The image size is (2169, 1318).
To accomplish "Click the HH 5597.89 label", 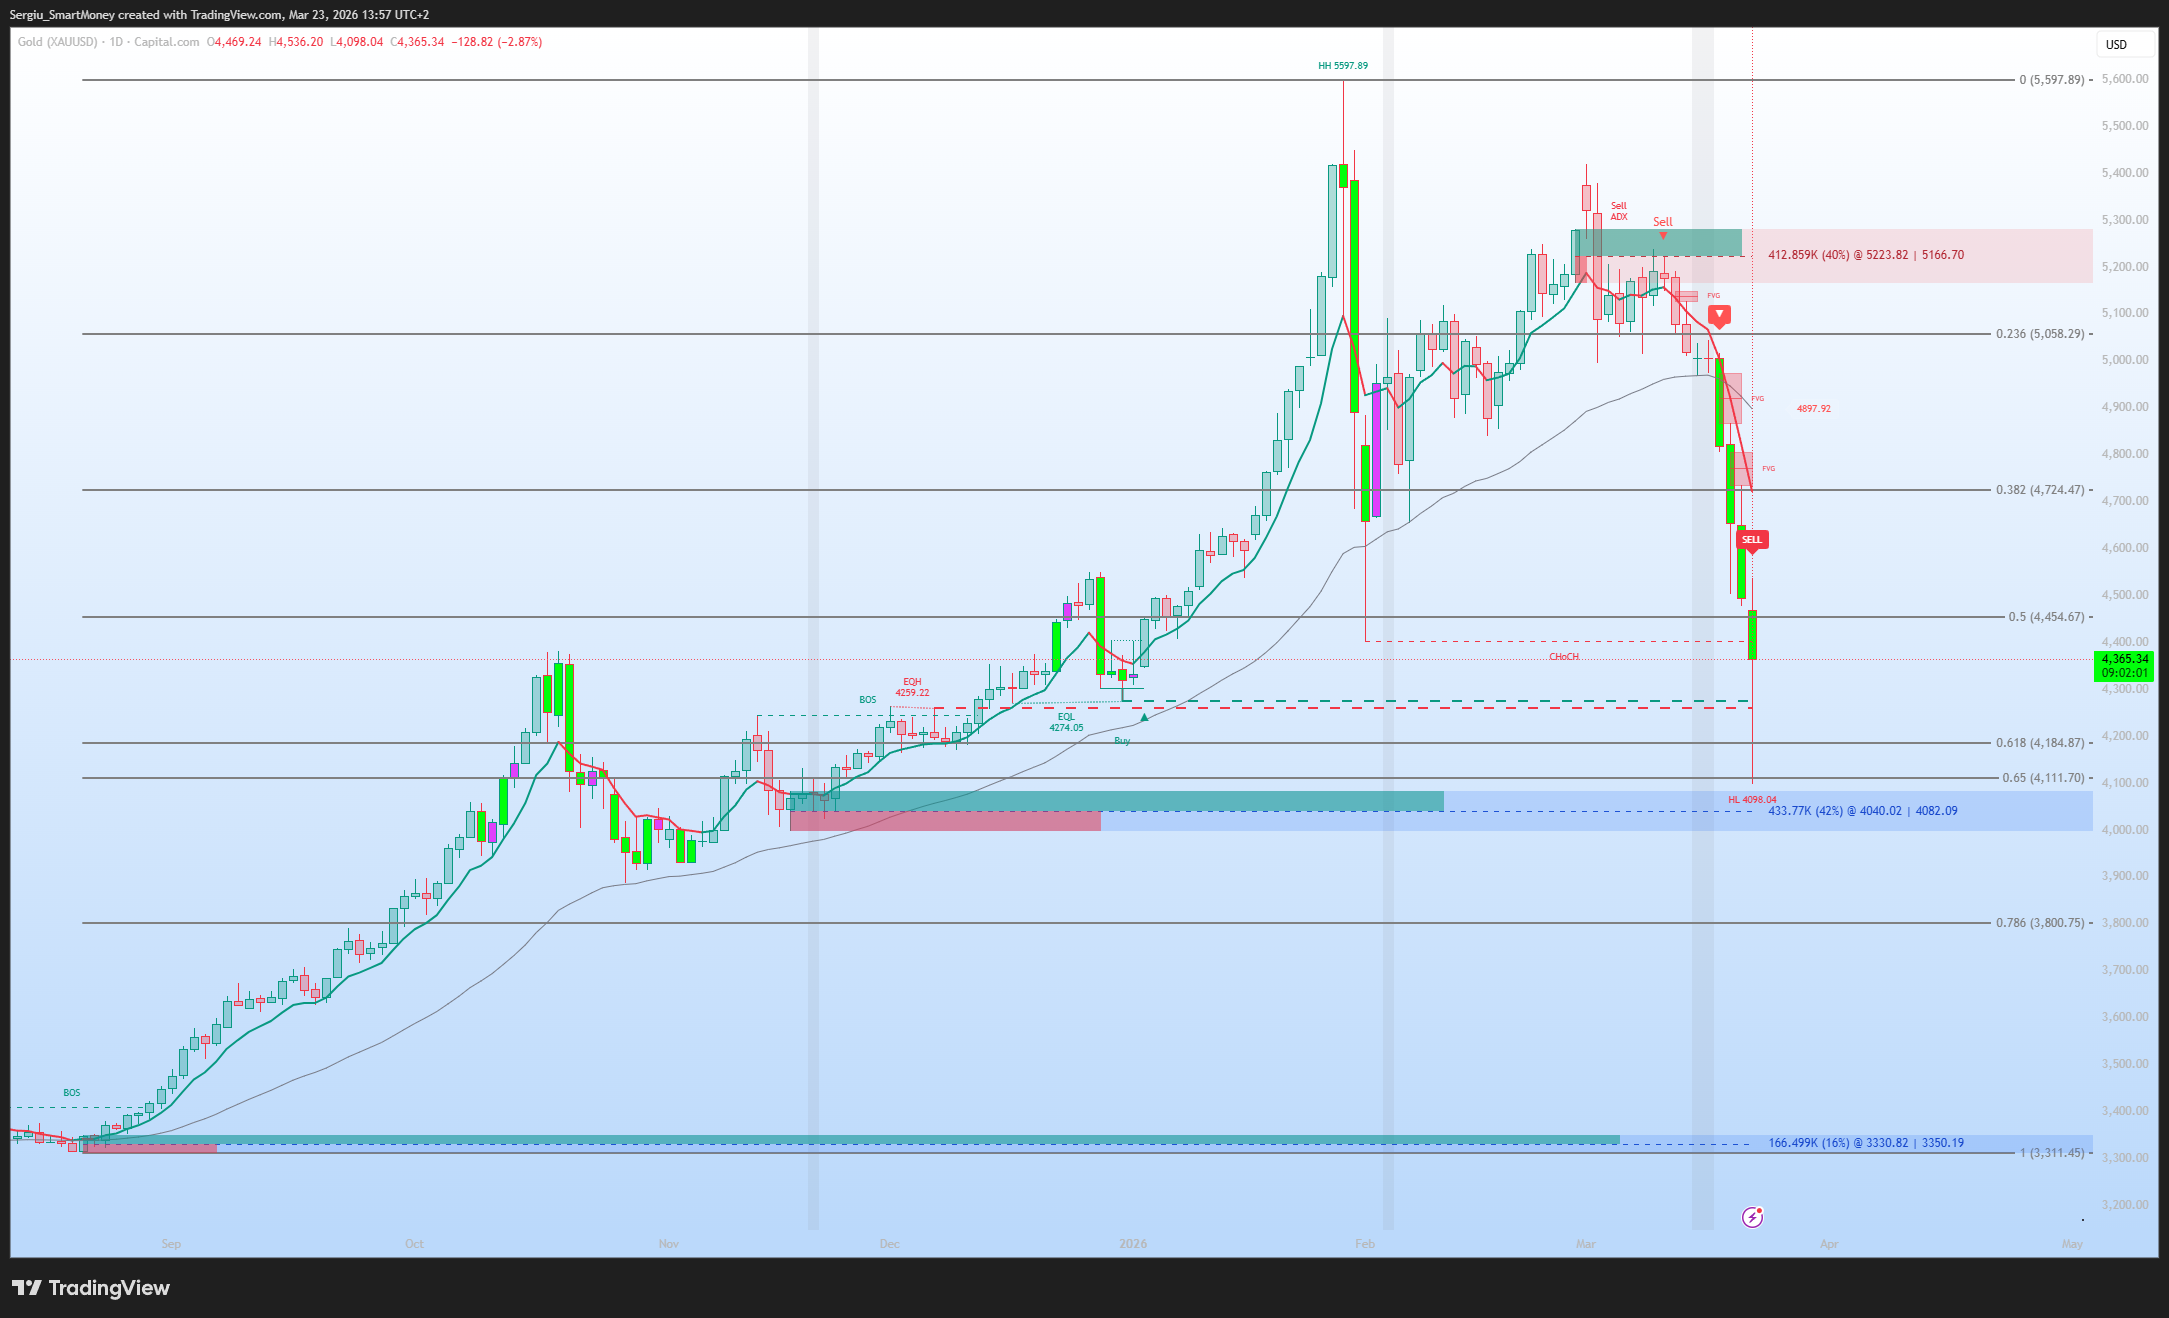I will pyautogui.click(x=1343, y=66).
